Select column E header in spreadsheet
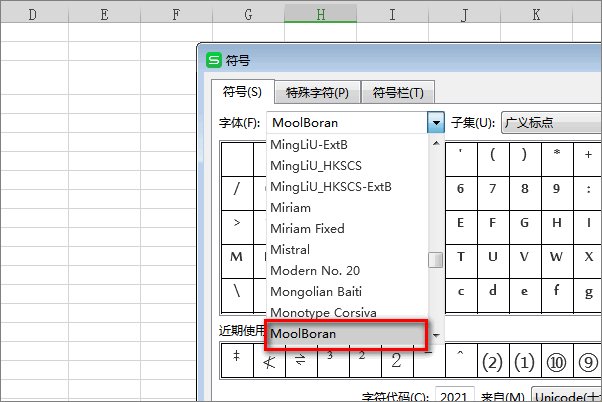Image resolution: width=602 pixels, height=402 pixels. 104,14
